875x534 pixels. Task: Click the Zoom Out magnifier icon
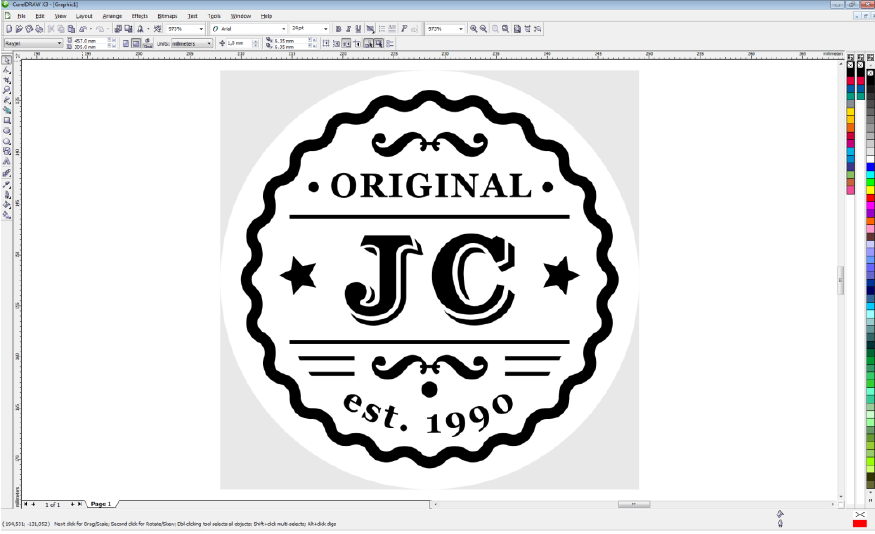(484, 29)
